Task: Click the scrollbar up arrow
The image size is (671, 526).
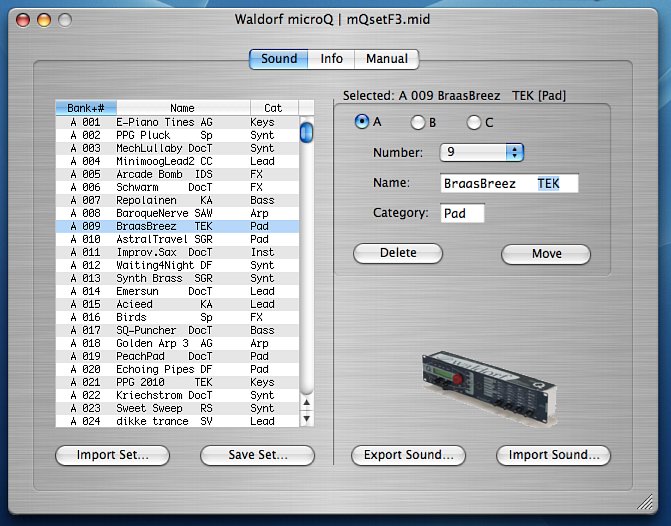Action: point(306,402)
